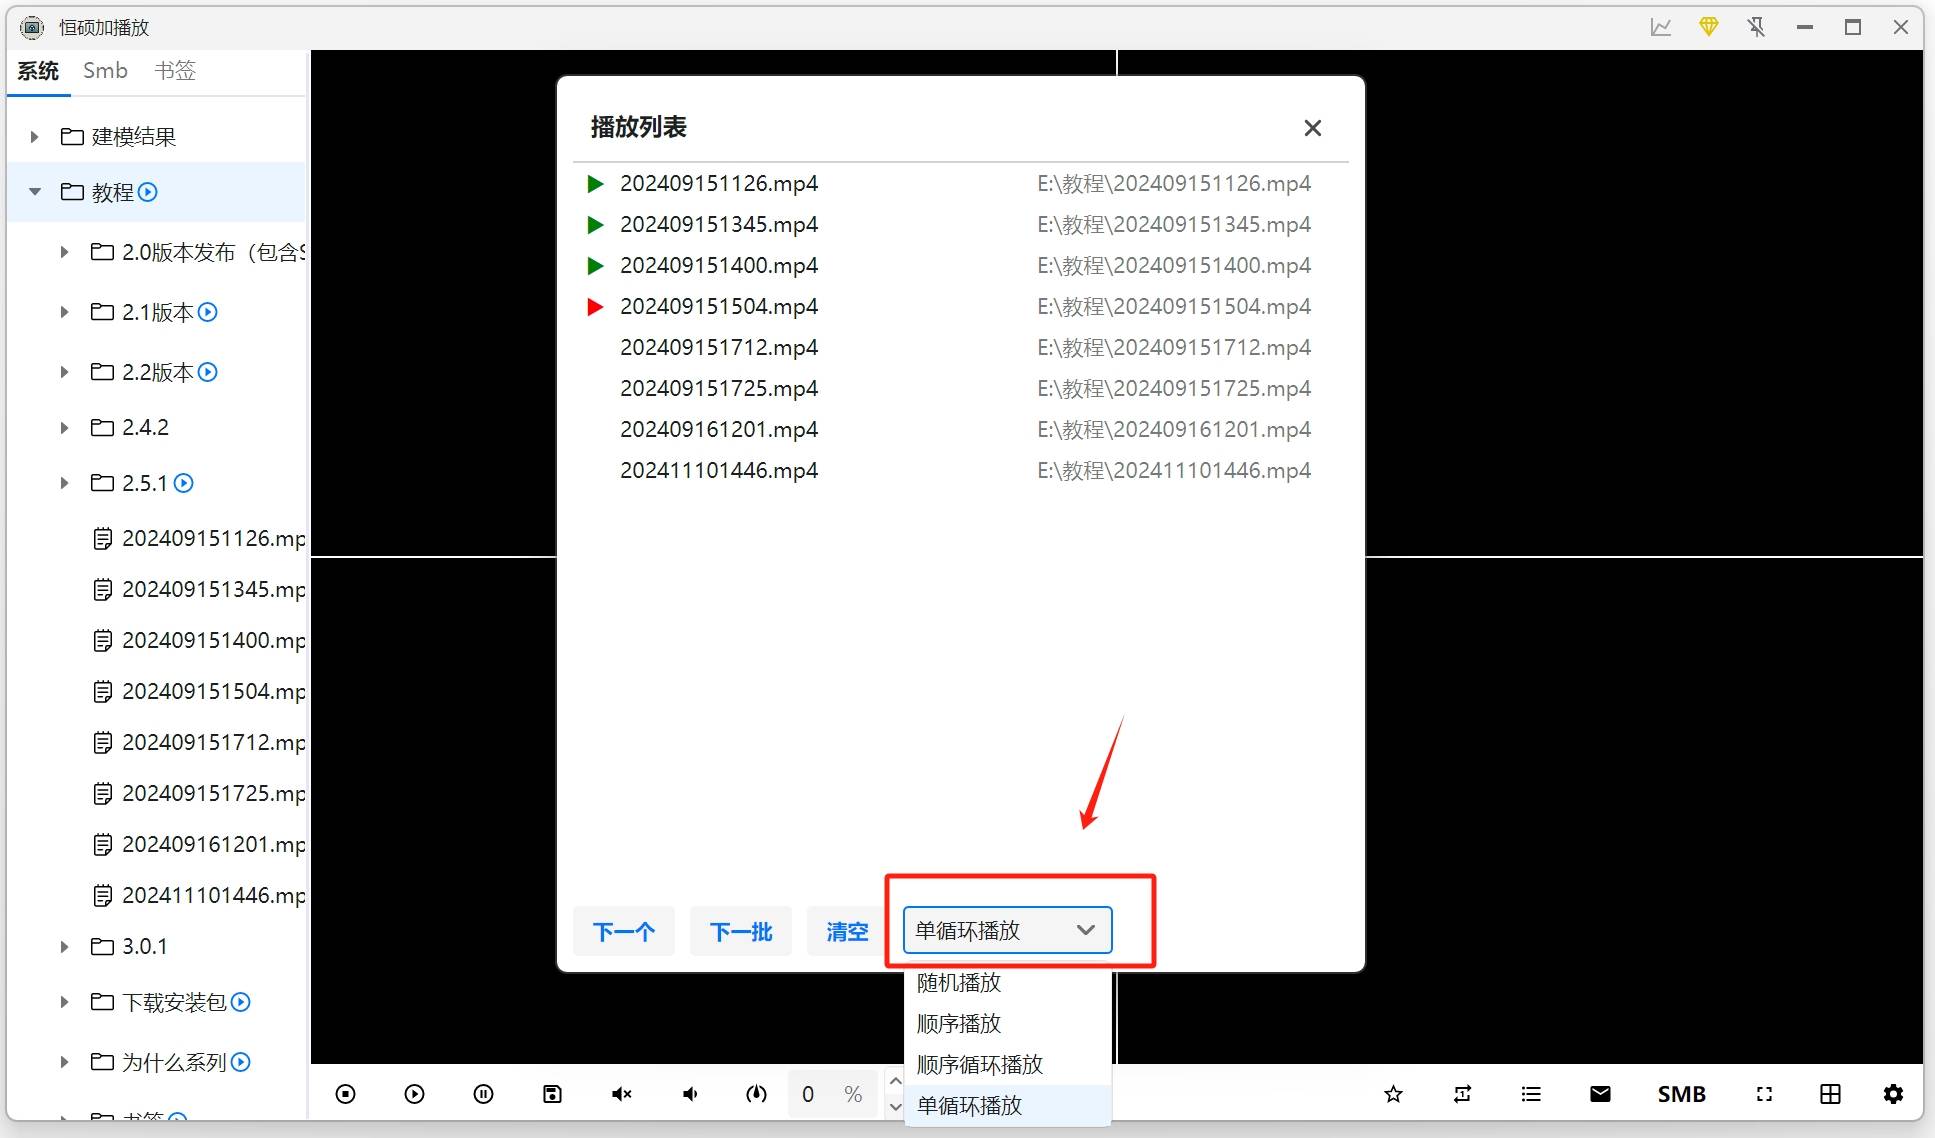
Task: Mute the audio with the muted speaker icon
Action: [x=622, y=1093]
